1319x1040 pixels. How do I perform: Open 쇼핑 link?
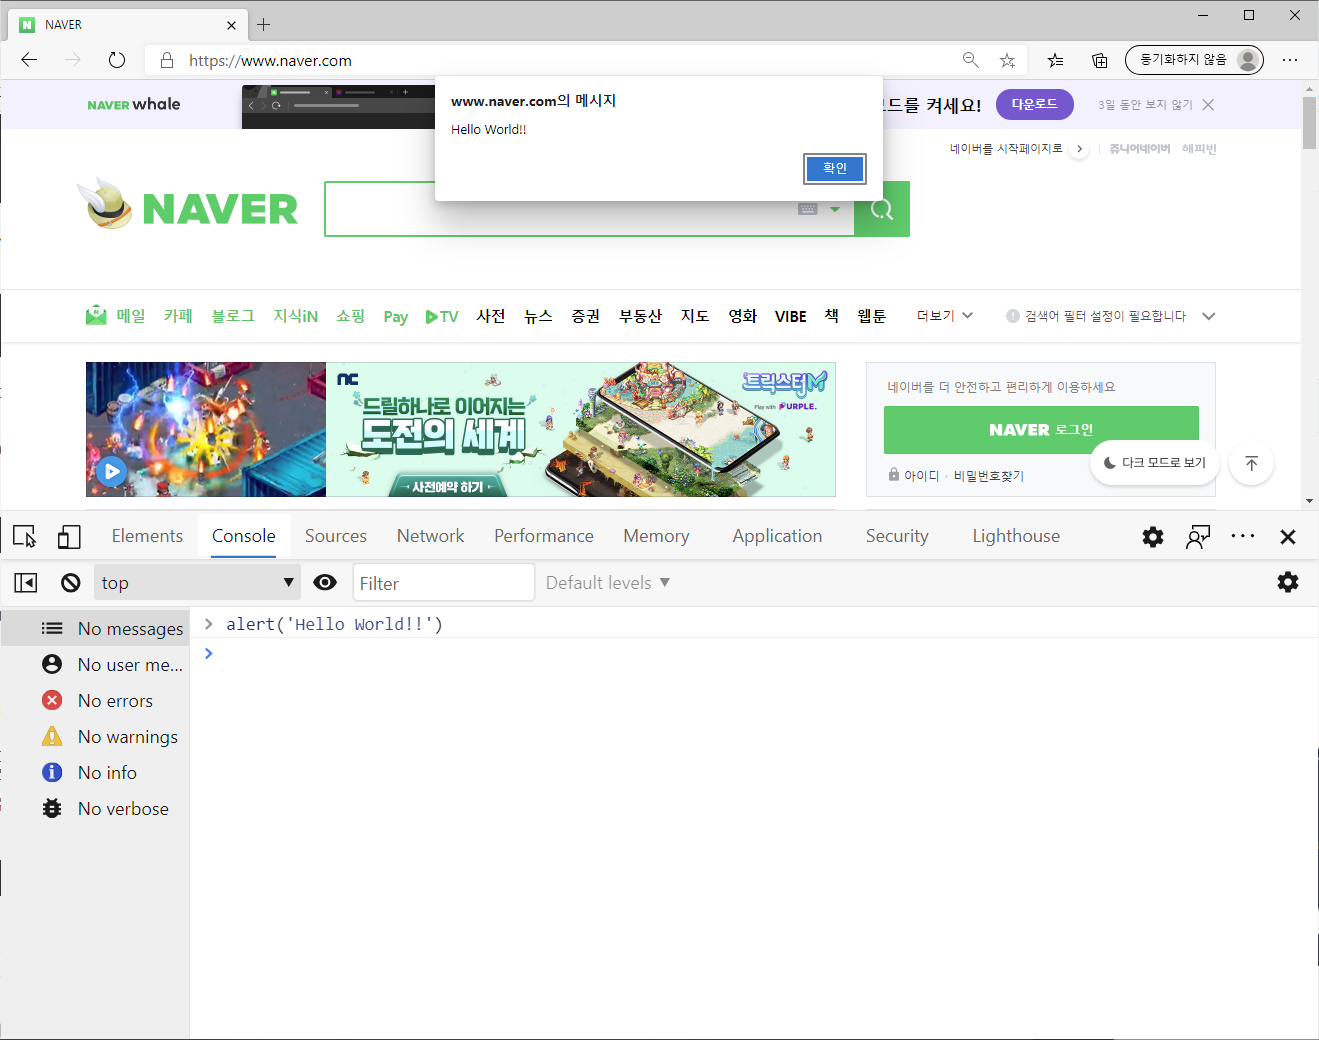351,316
